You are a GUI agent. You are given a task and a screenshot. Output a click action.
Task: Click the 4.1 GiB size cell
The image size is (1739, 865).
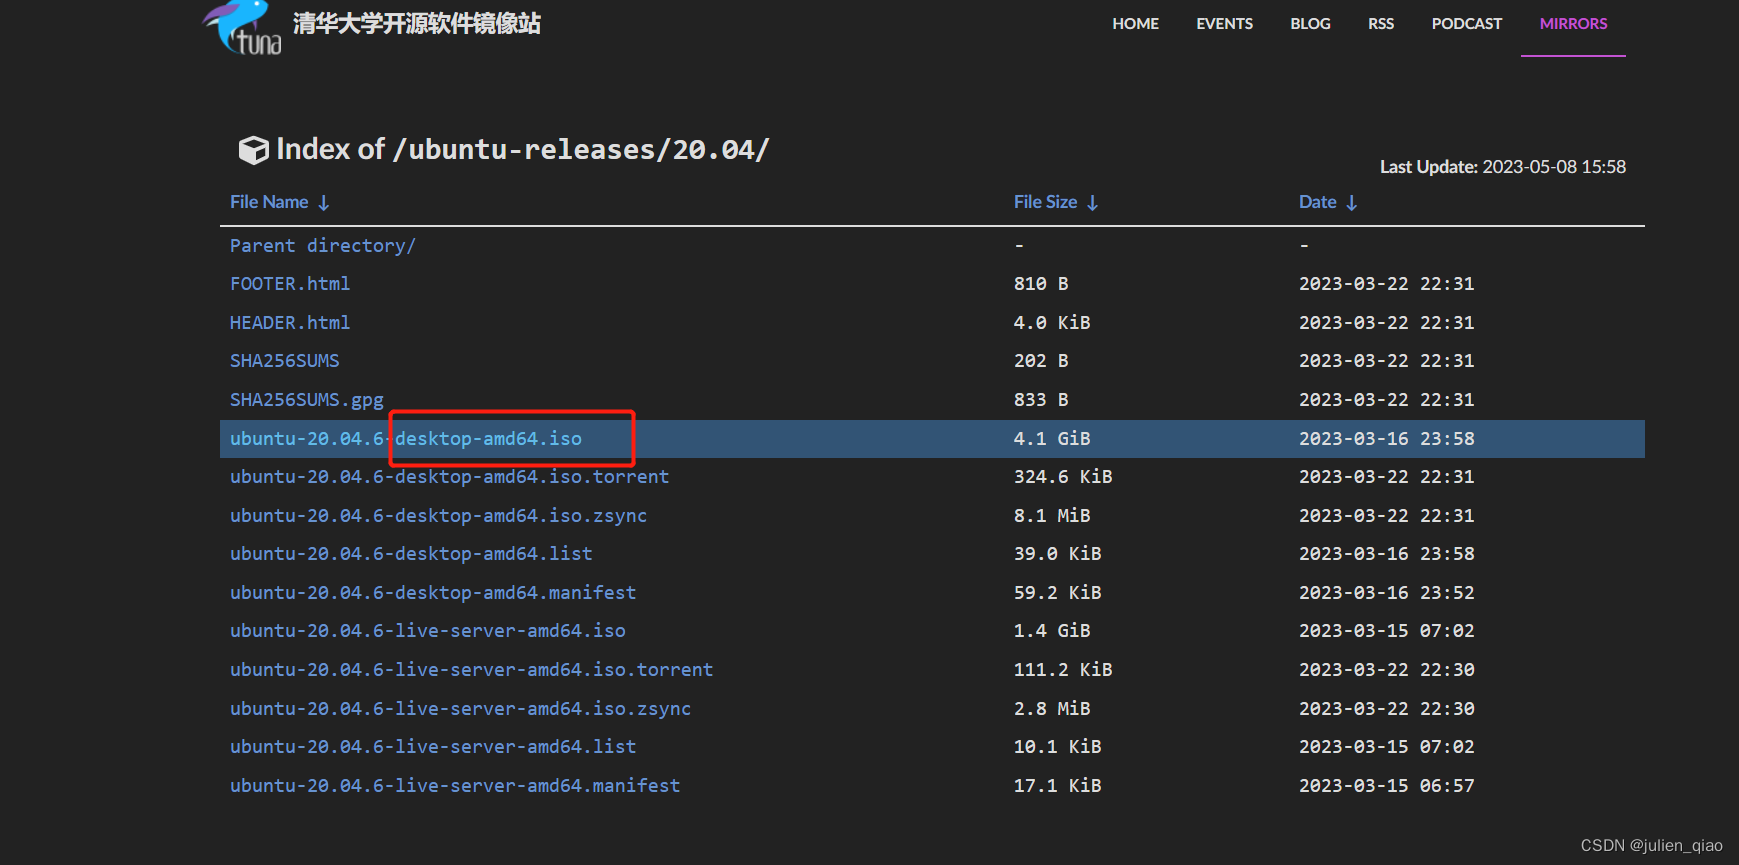[x=1052, y=439]
